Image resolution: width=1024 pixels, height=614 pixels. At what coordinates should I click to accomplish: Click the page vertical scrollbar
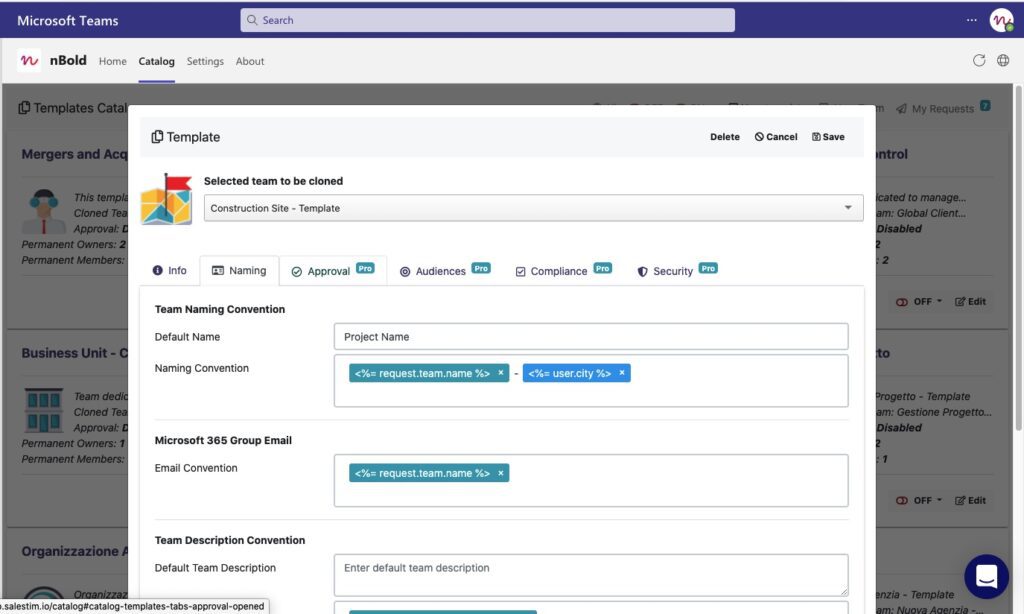(1018, 257)
